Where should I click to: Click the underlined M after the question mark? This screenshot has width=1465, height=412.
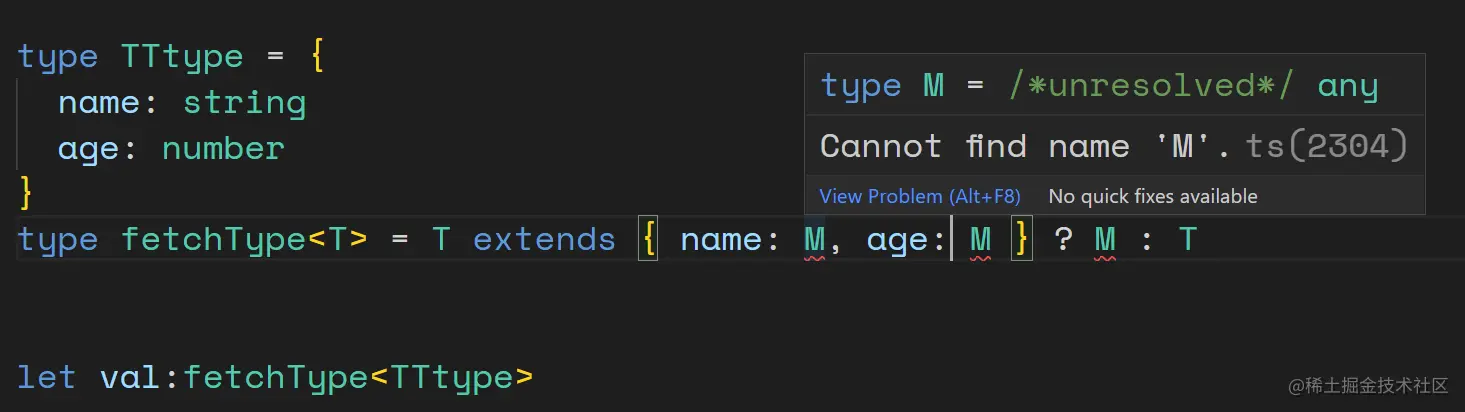[1105, 240]
